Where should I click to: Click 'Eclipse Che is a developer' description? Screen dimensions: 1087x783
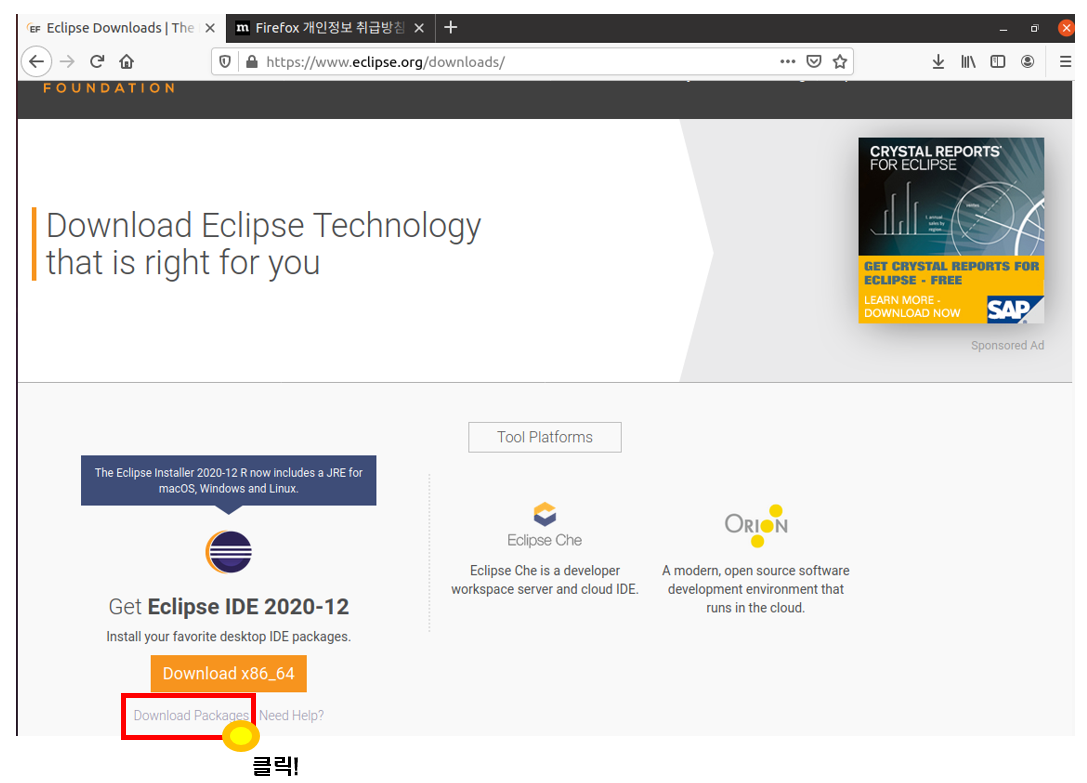(545, 580)
